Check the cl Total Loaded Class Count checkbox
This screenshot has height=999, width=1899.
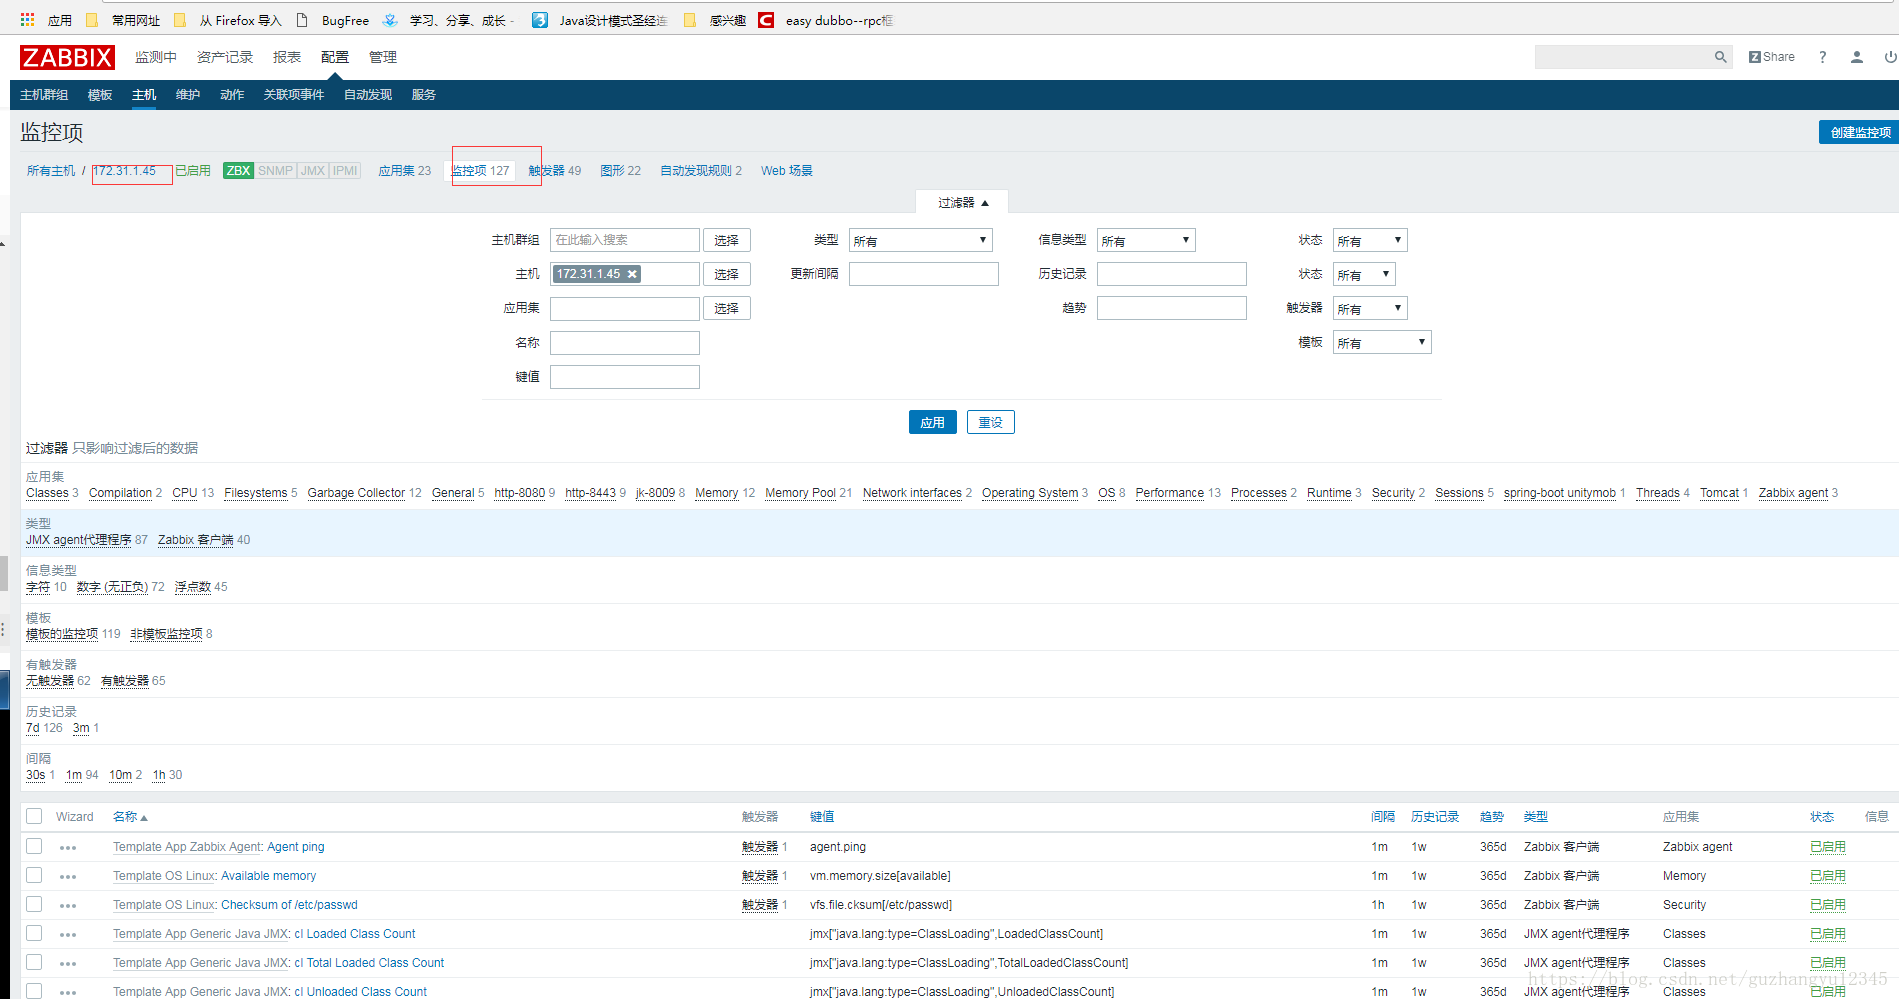pos(34,962)
